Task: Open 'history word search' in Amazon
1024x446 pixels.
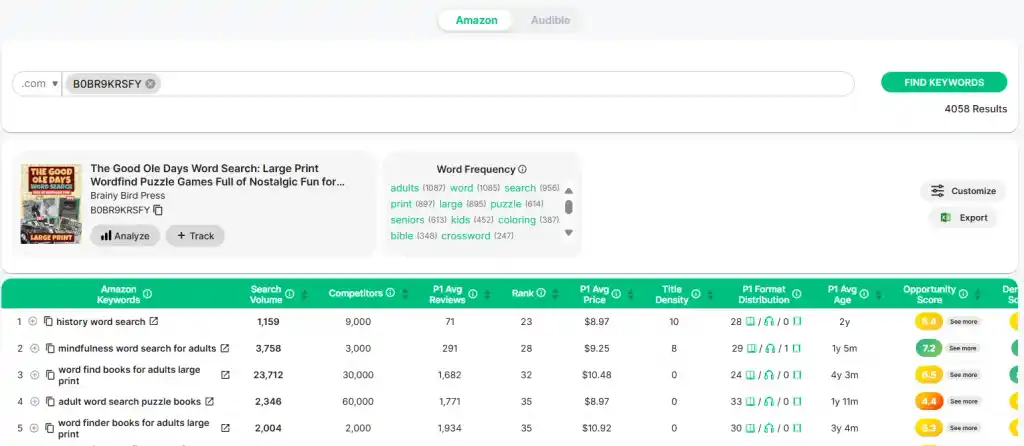Action: pos(153,321)
